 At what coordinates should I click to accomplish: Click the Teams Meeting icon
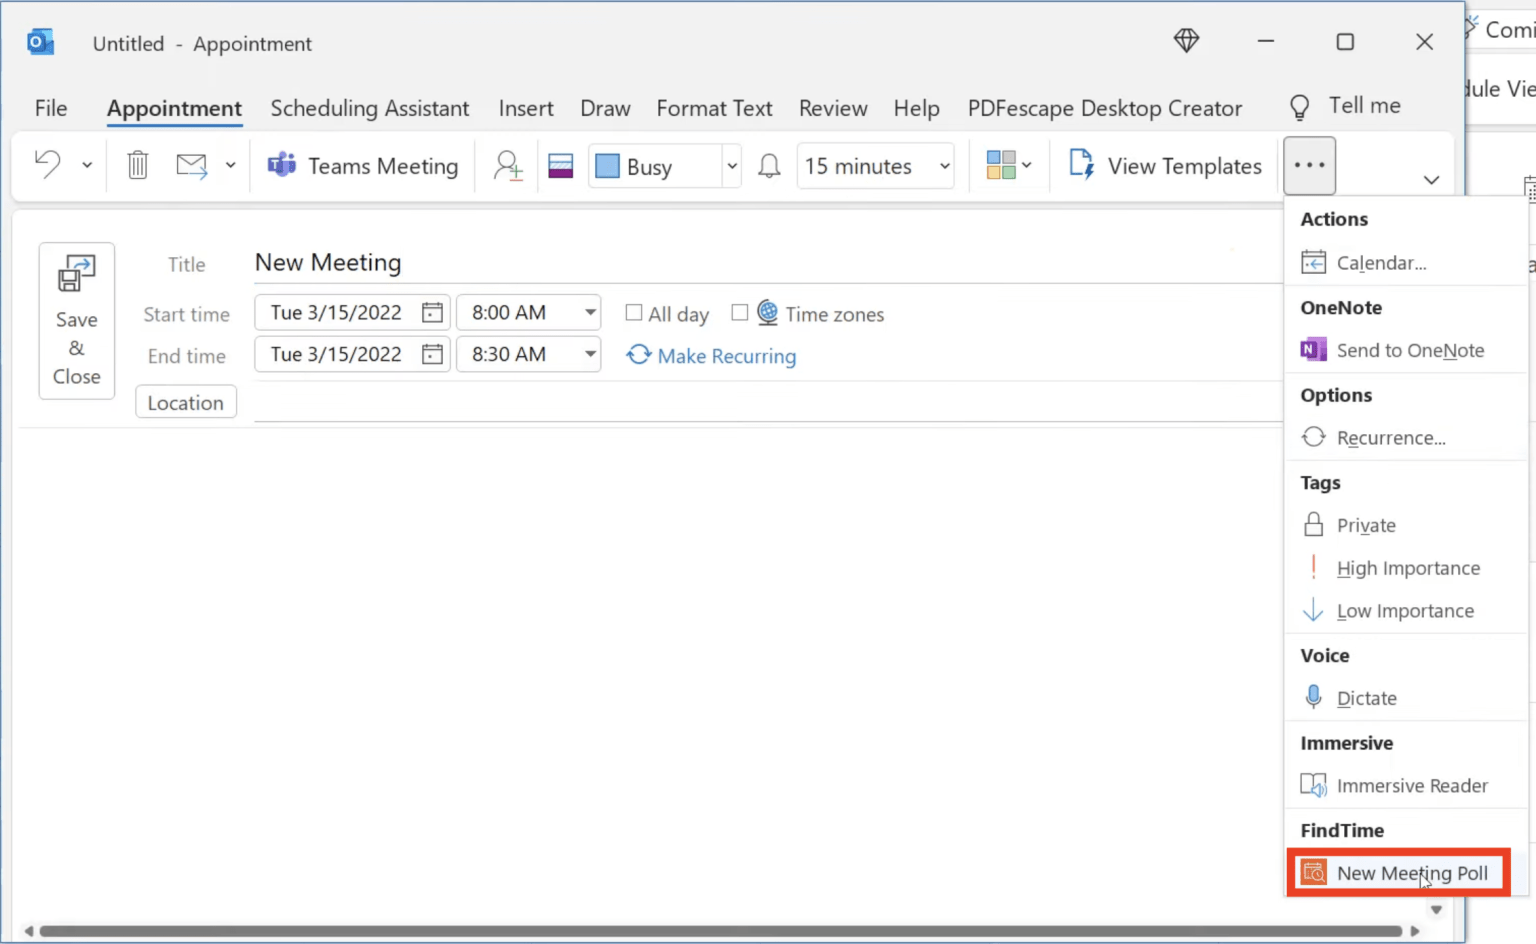pos(282,165)
